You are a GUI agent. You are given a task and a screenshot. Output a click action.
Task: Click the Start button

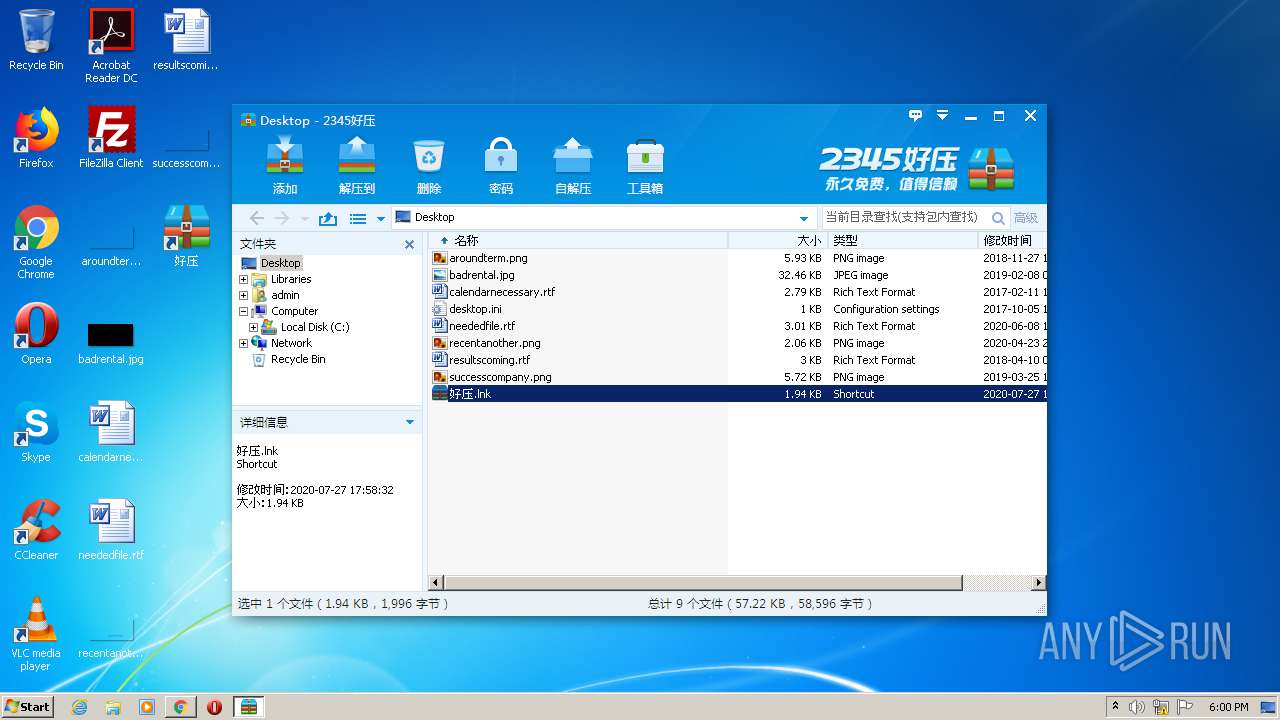point(28,706)
